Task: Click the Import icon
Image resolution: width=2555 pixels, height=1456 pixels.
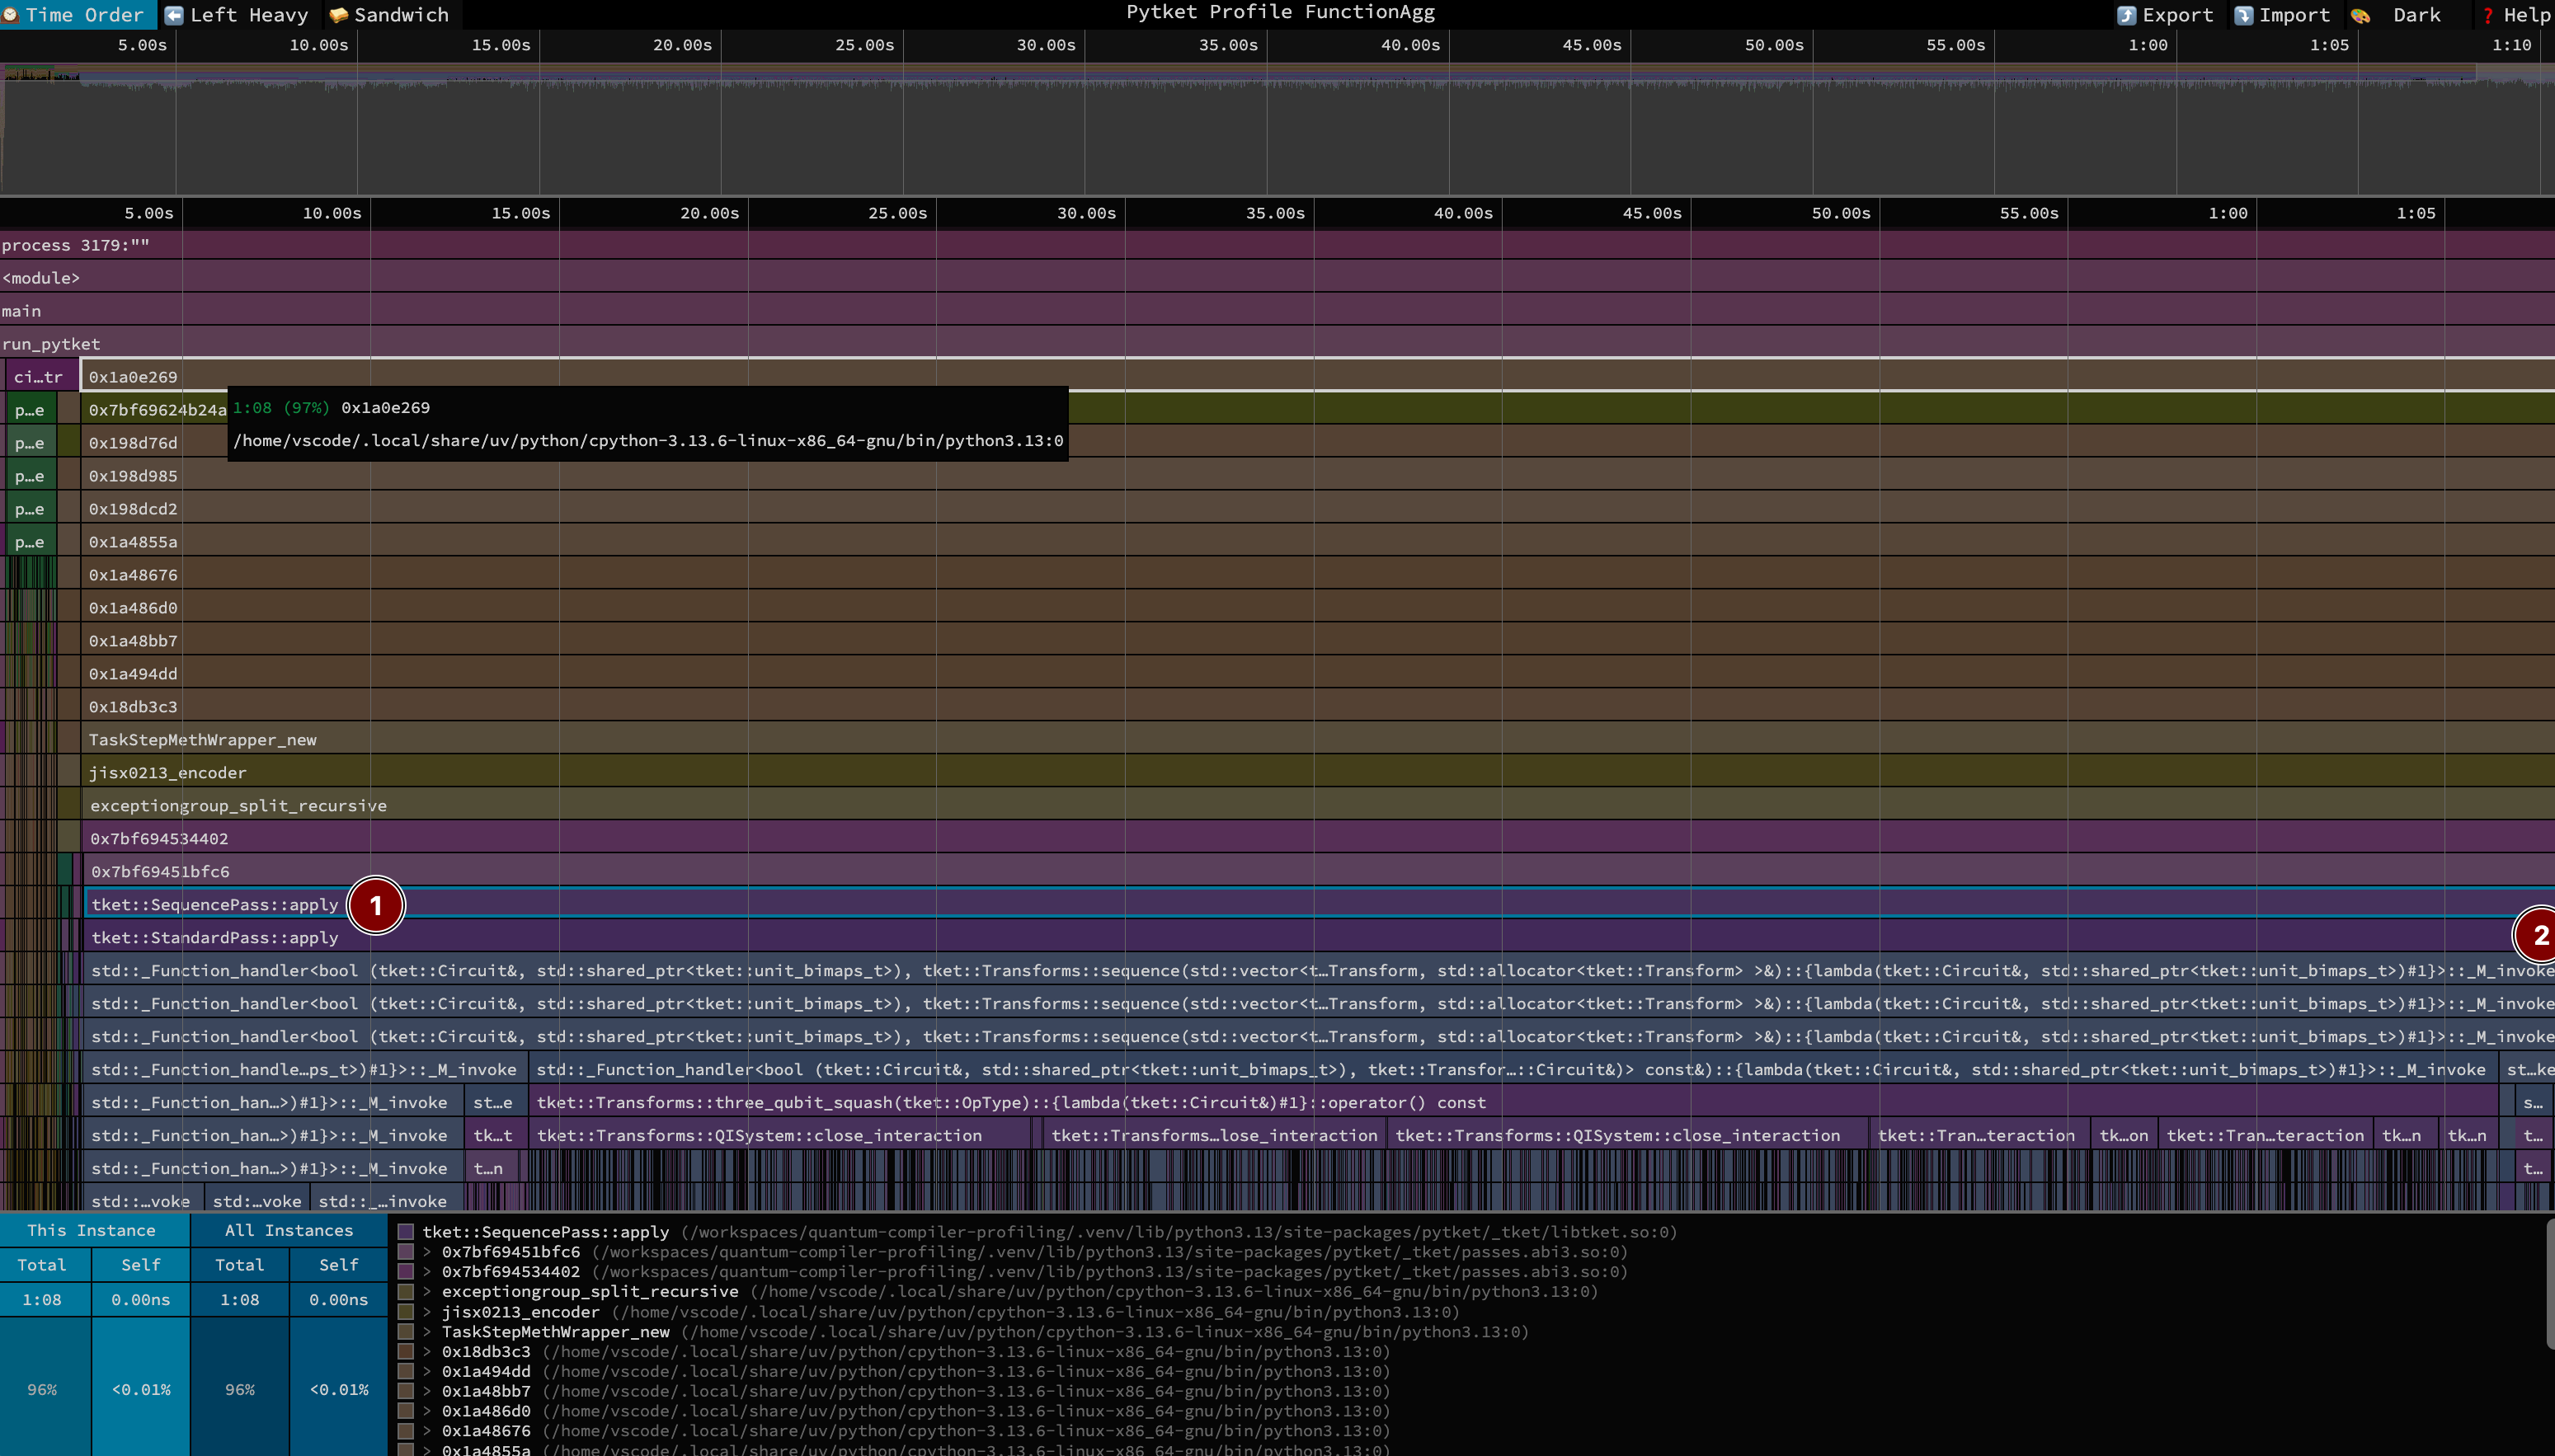Action: click(x=2243, y=15)
